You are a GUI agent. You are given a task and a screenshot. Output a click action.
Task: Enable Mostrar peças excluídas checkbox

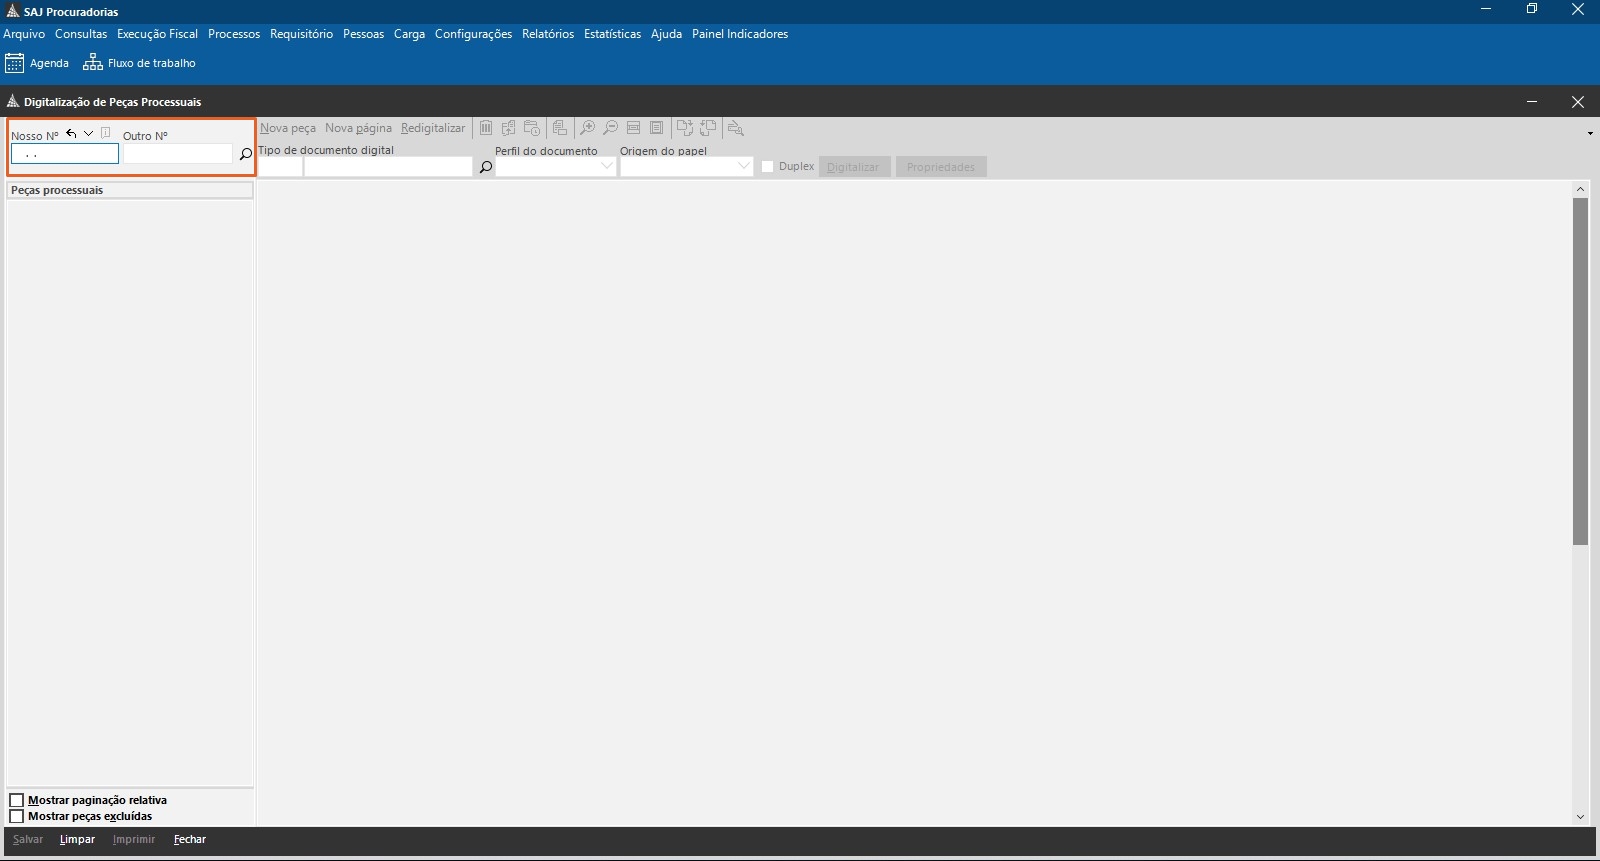point(16,816)
